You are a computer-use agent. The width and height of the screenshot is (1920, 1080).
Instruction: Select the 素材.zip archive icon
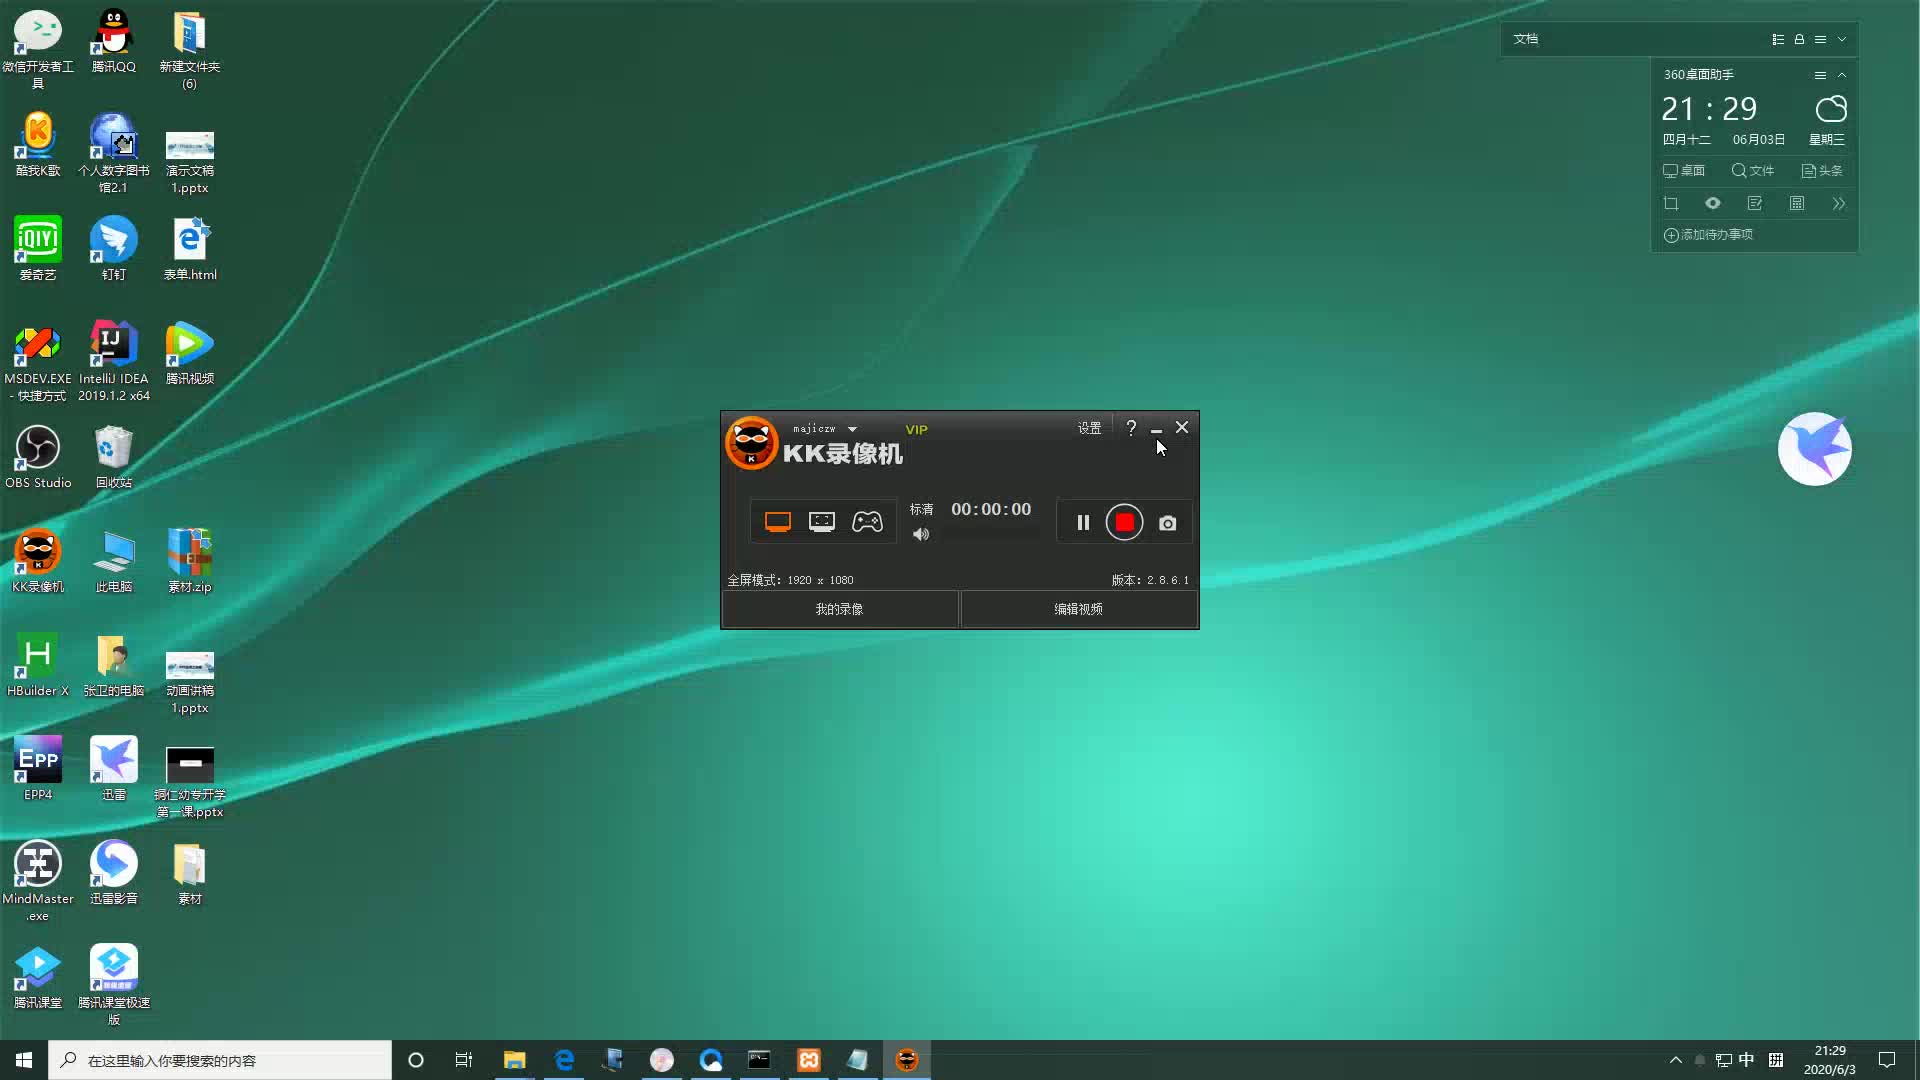[x=189, y=561]
